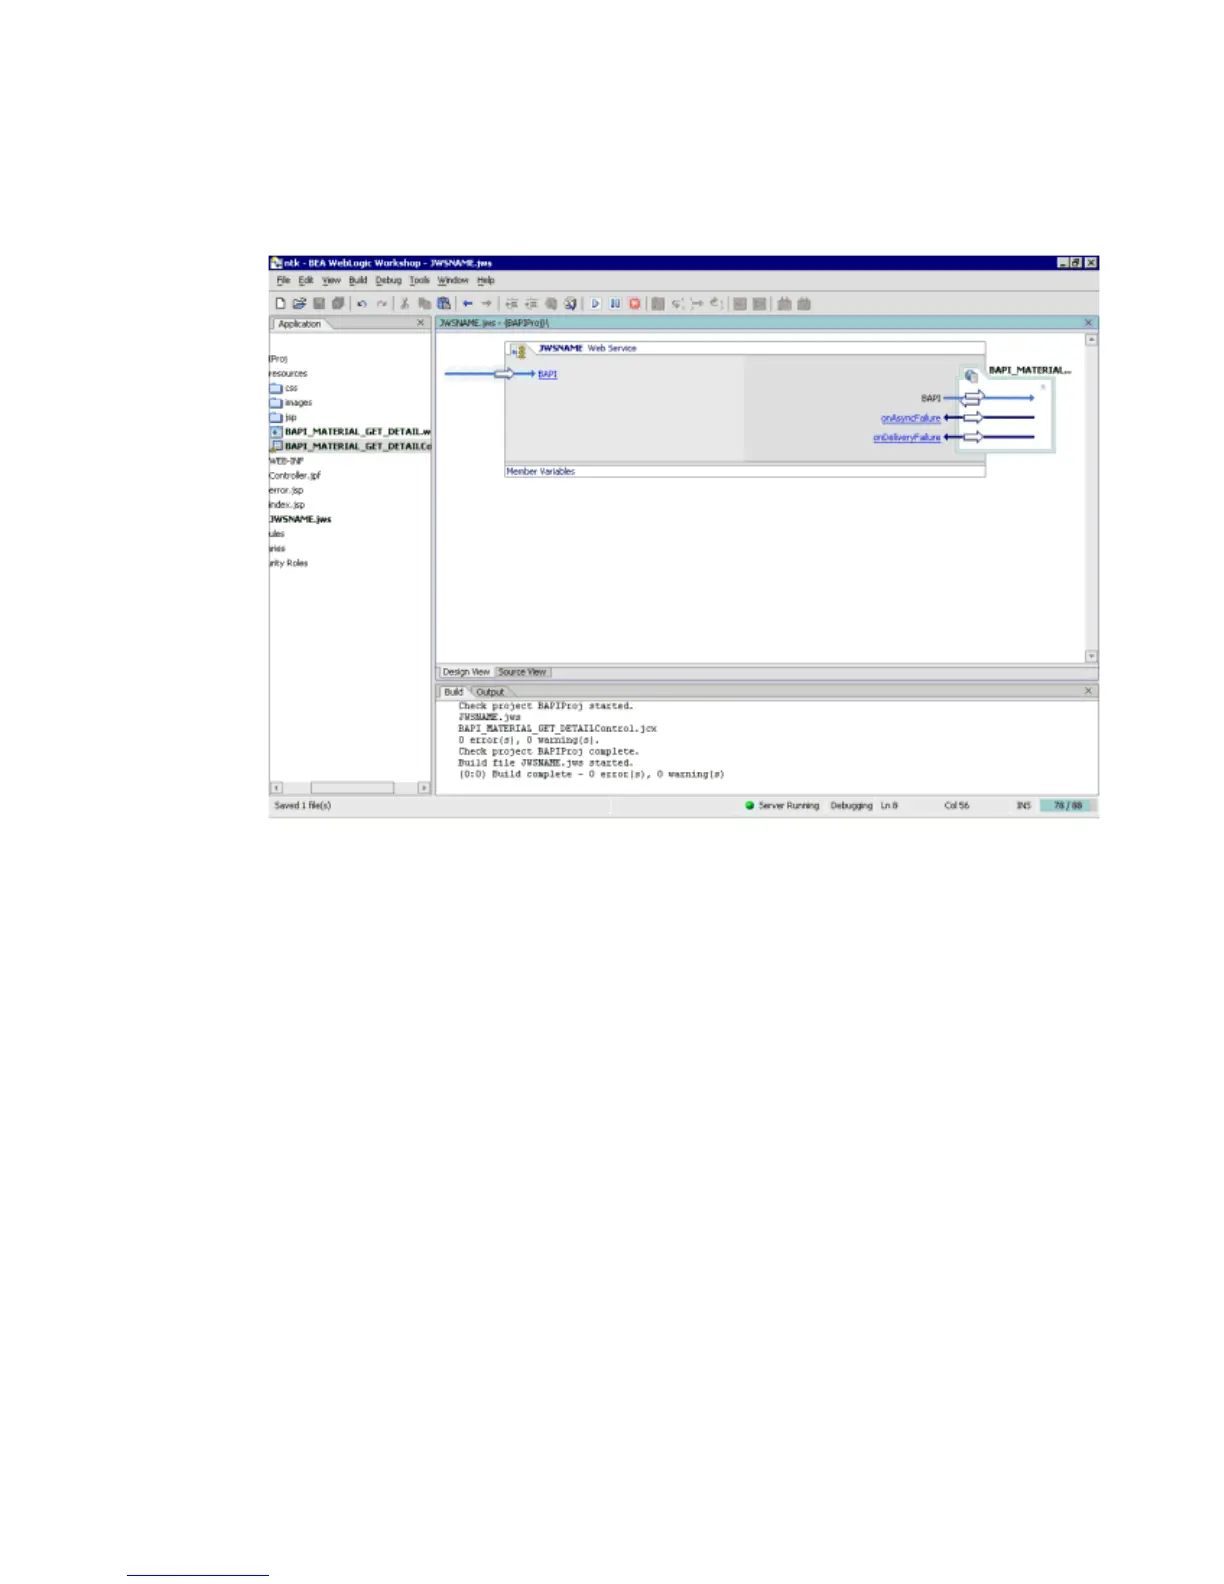Screen dimensions: 1224x1584
Task: Select the Build tab in bottom panel
Action: [x=453, y=692]
